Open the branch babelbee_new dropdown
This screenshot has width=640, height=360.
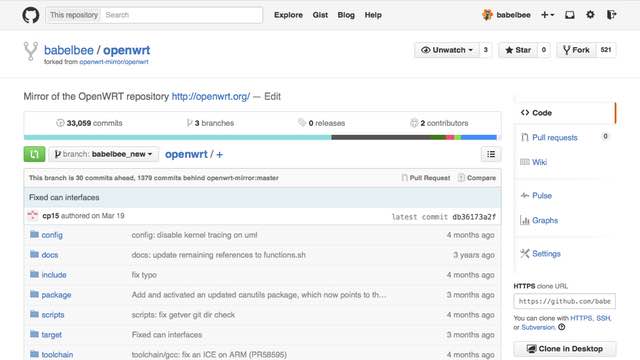pyautogui.click(x=104, y=154)
